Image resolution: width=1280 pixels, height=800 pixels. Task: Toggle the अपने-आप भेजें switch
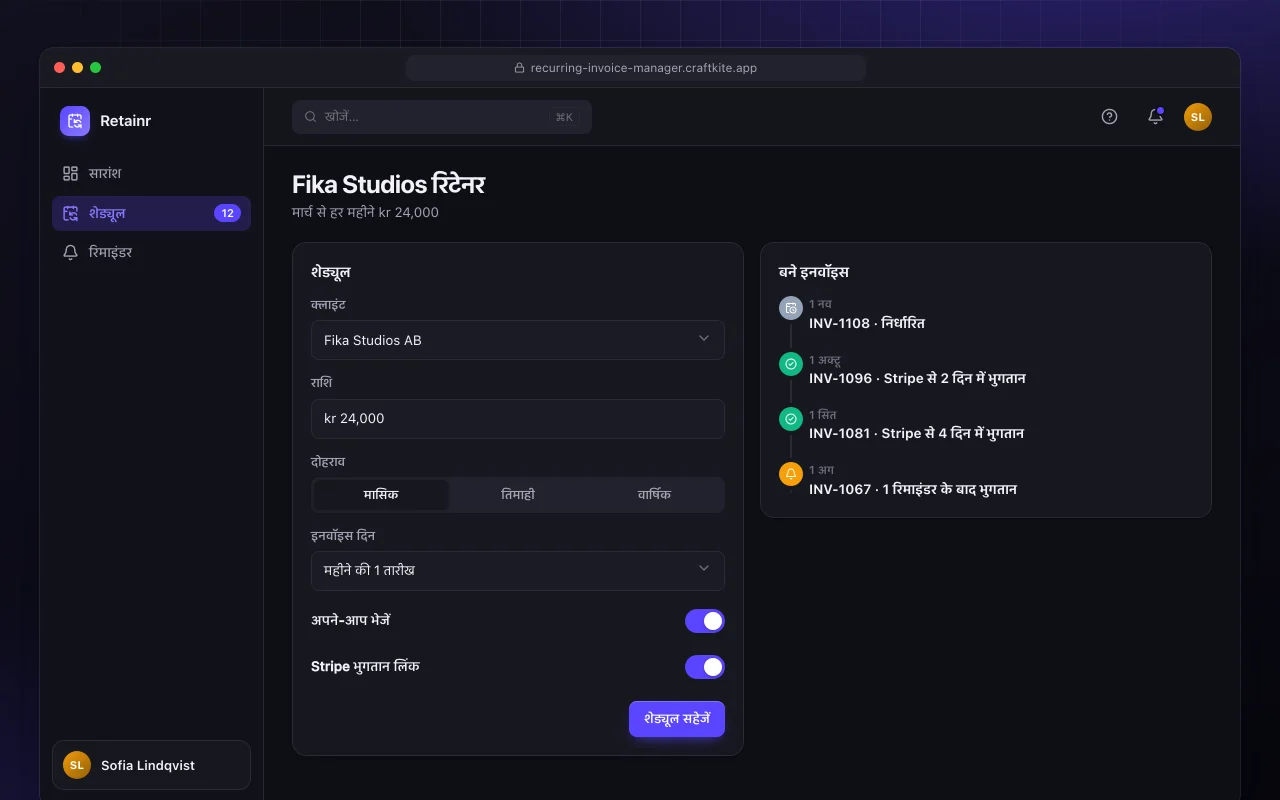coord(705,621)
